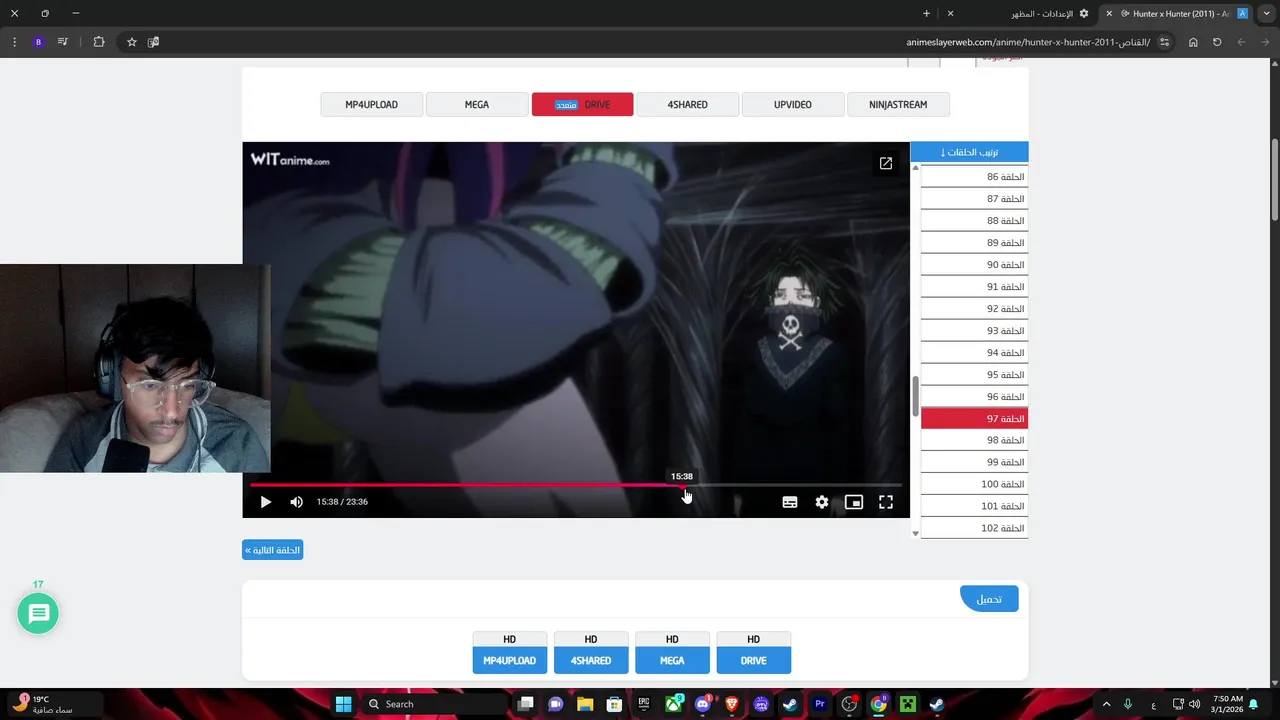Viewport: 1280px width, 720px height.
Task: Open the green chat bubble widget
Action: pos(39,613)
